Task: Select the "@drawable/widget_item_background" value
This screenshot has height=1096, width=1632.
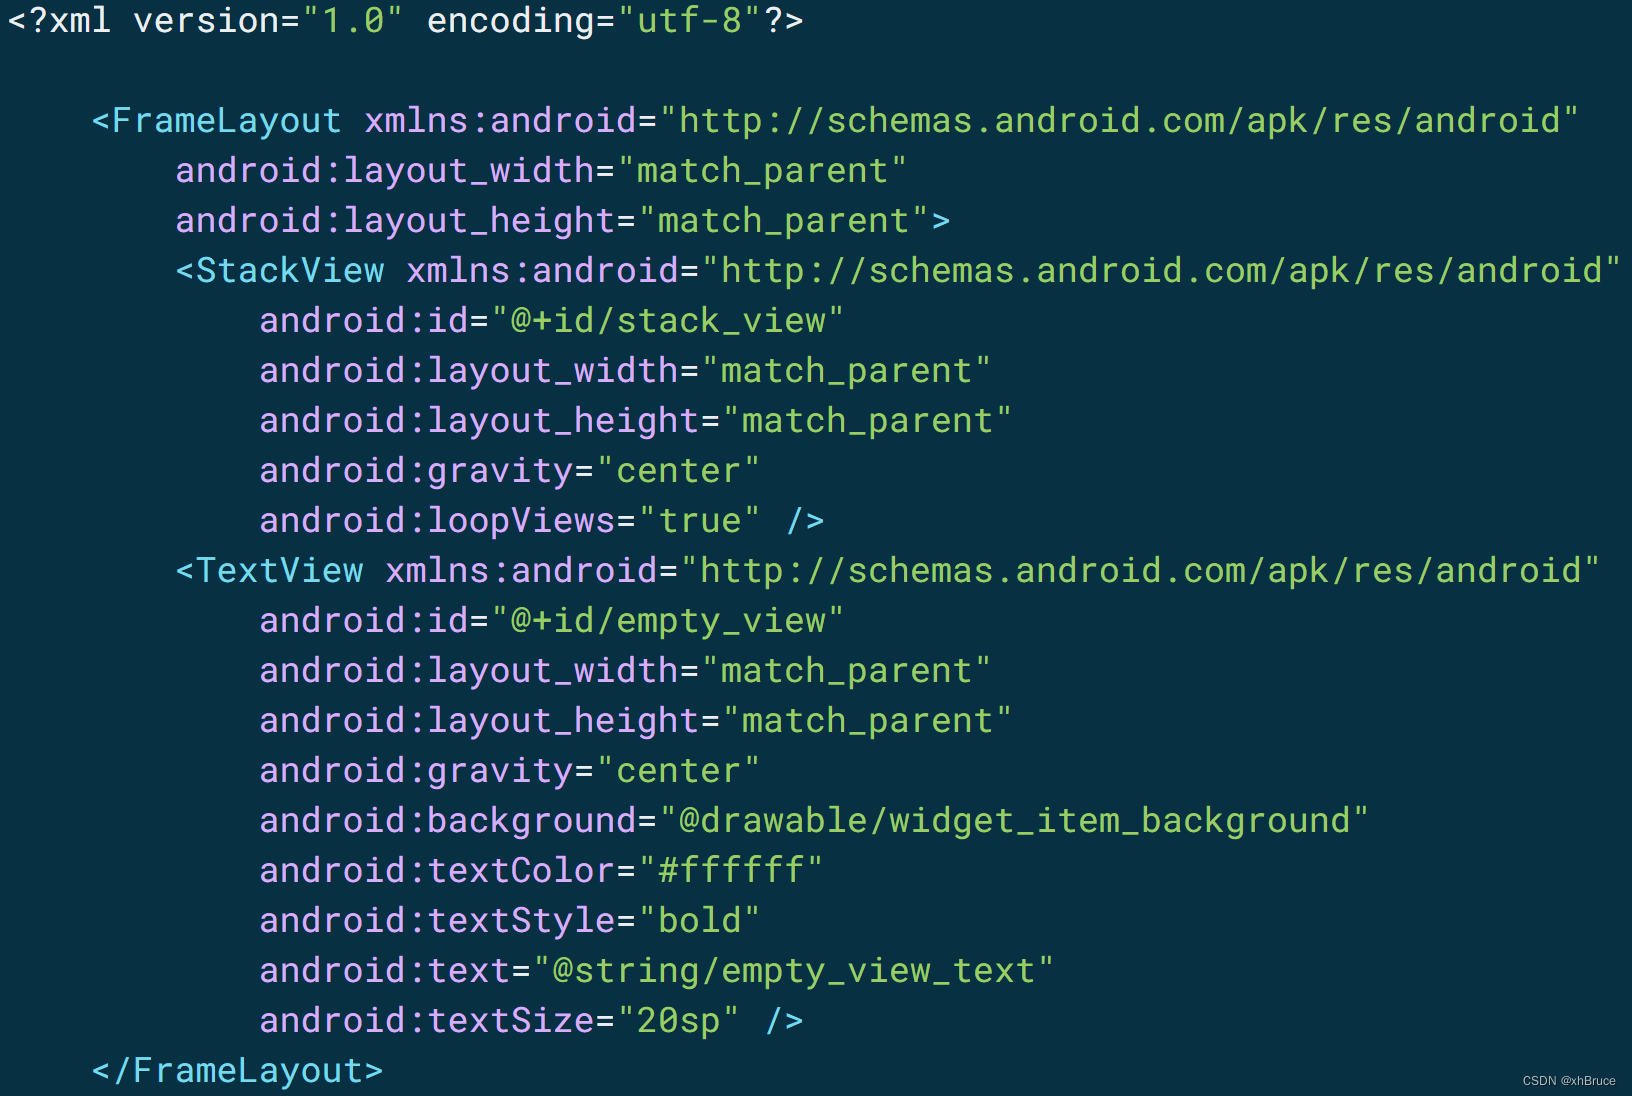Action: click(x=1013, y=821)
